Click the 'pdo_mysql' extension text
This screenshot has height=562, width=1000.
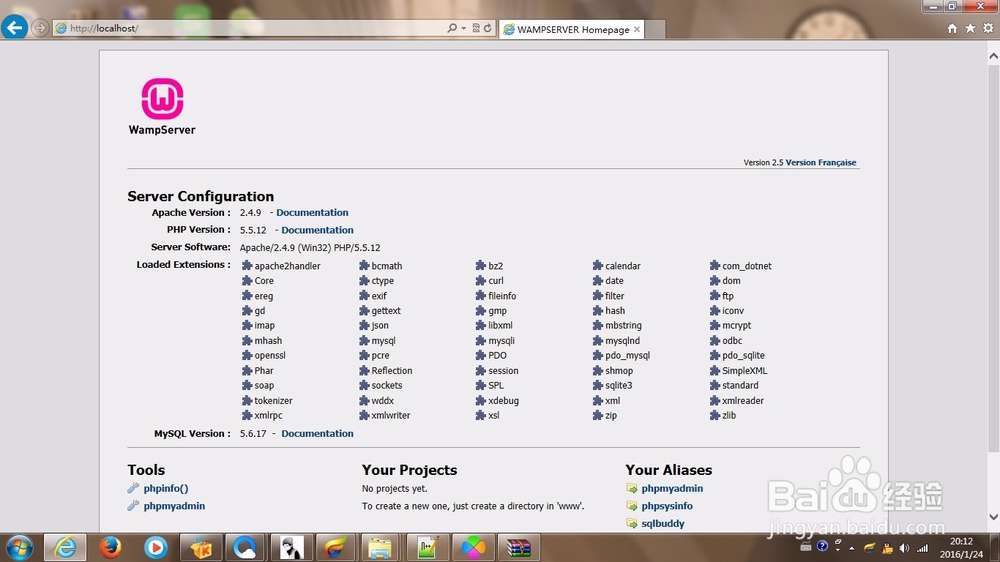point(628,355)
